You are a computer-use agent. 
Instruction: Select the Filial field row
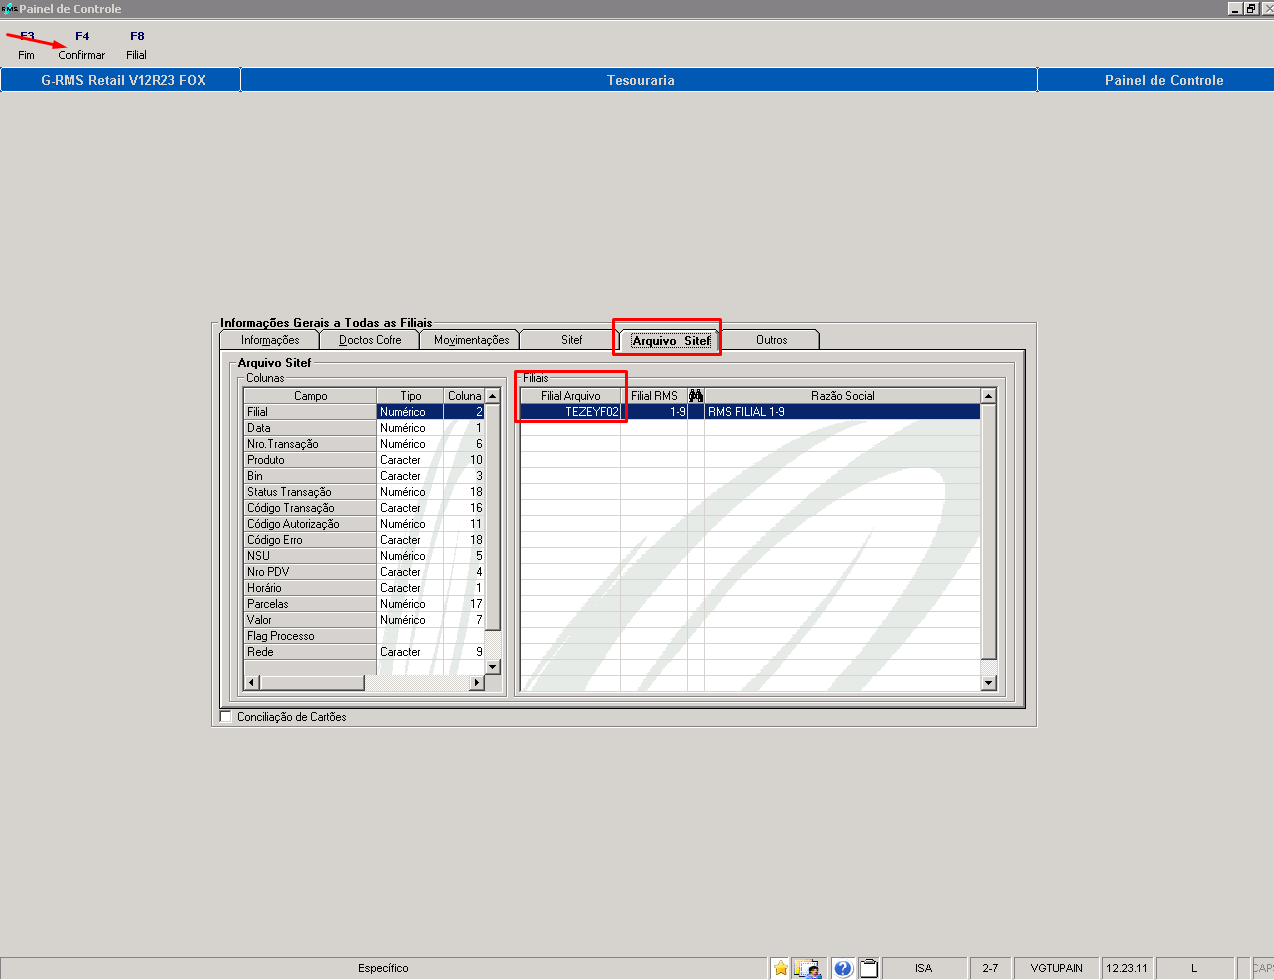(310, 412)
